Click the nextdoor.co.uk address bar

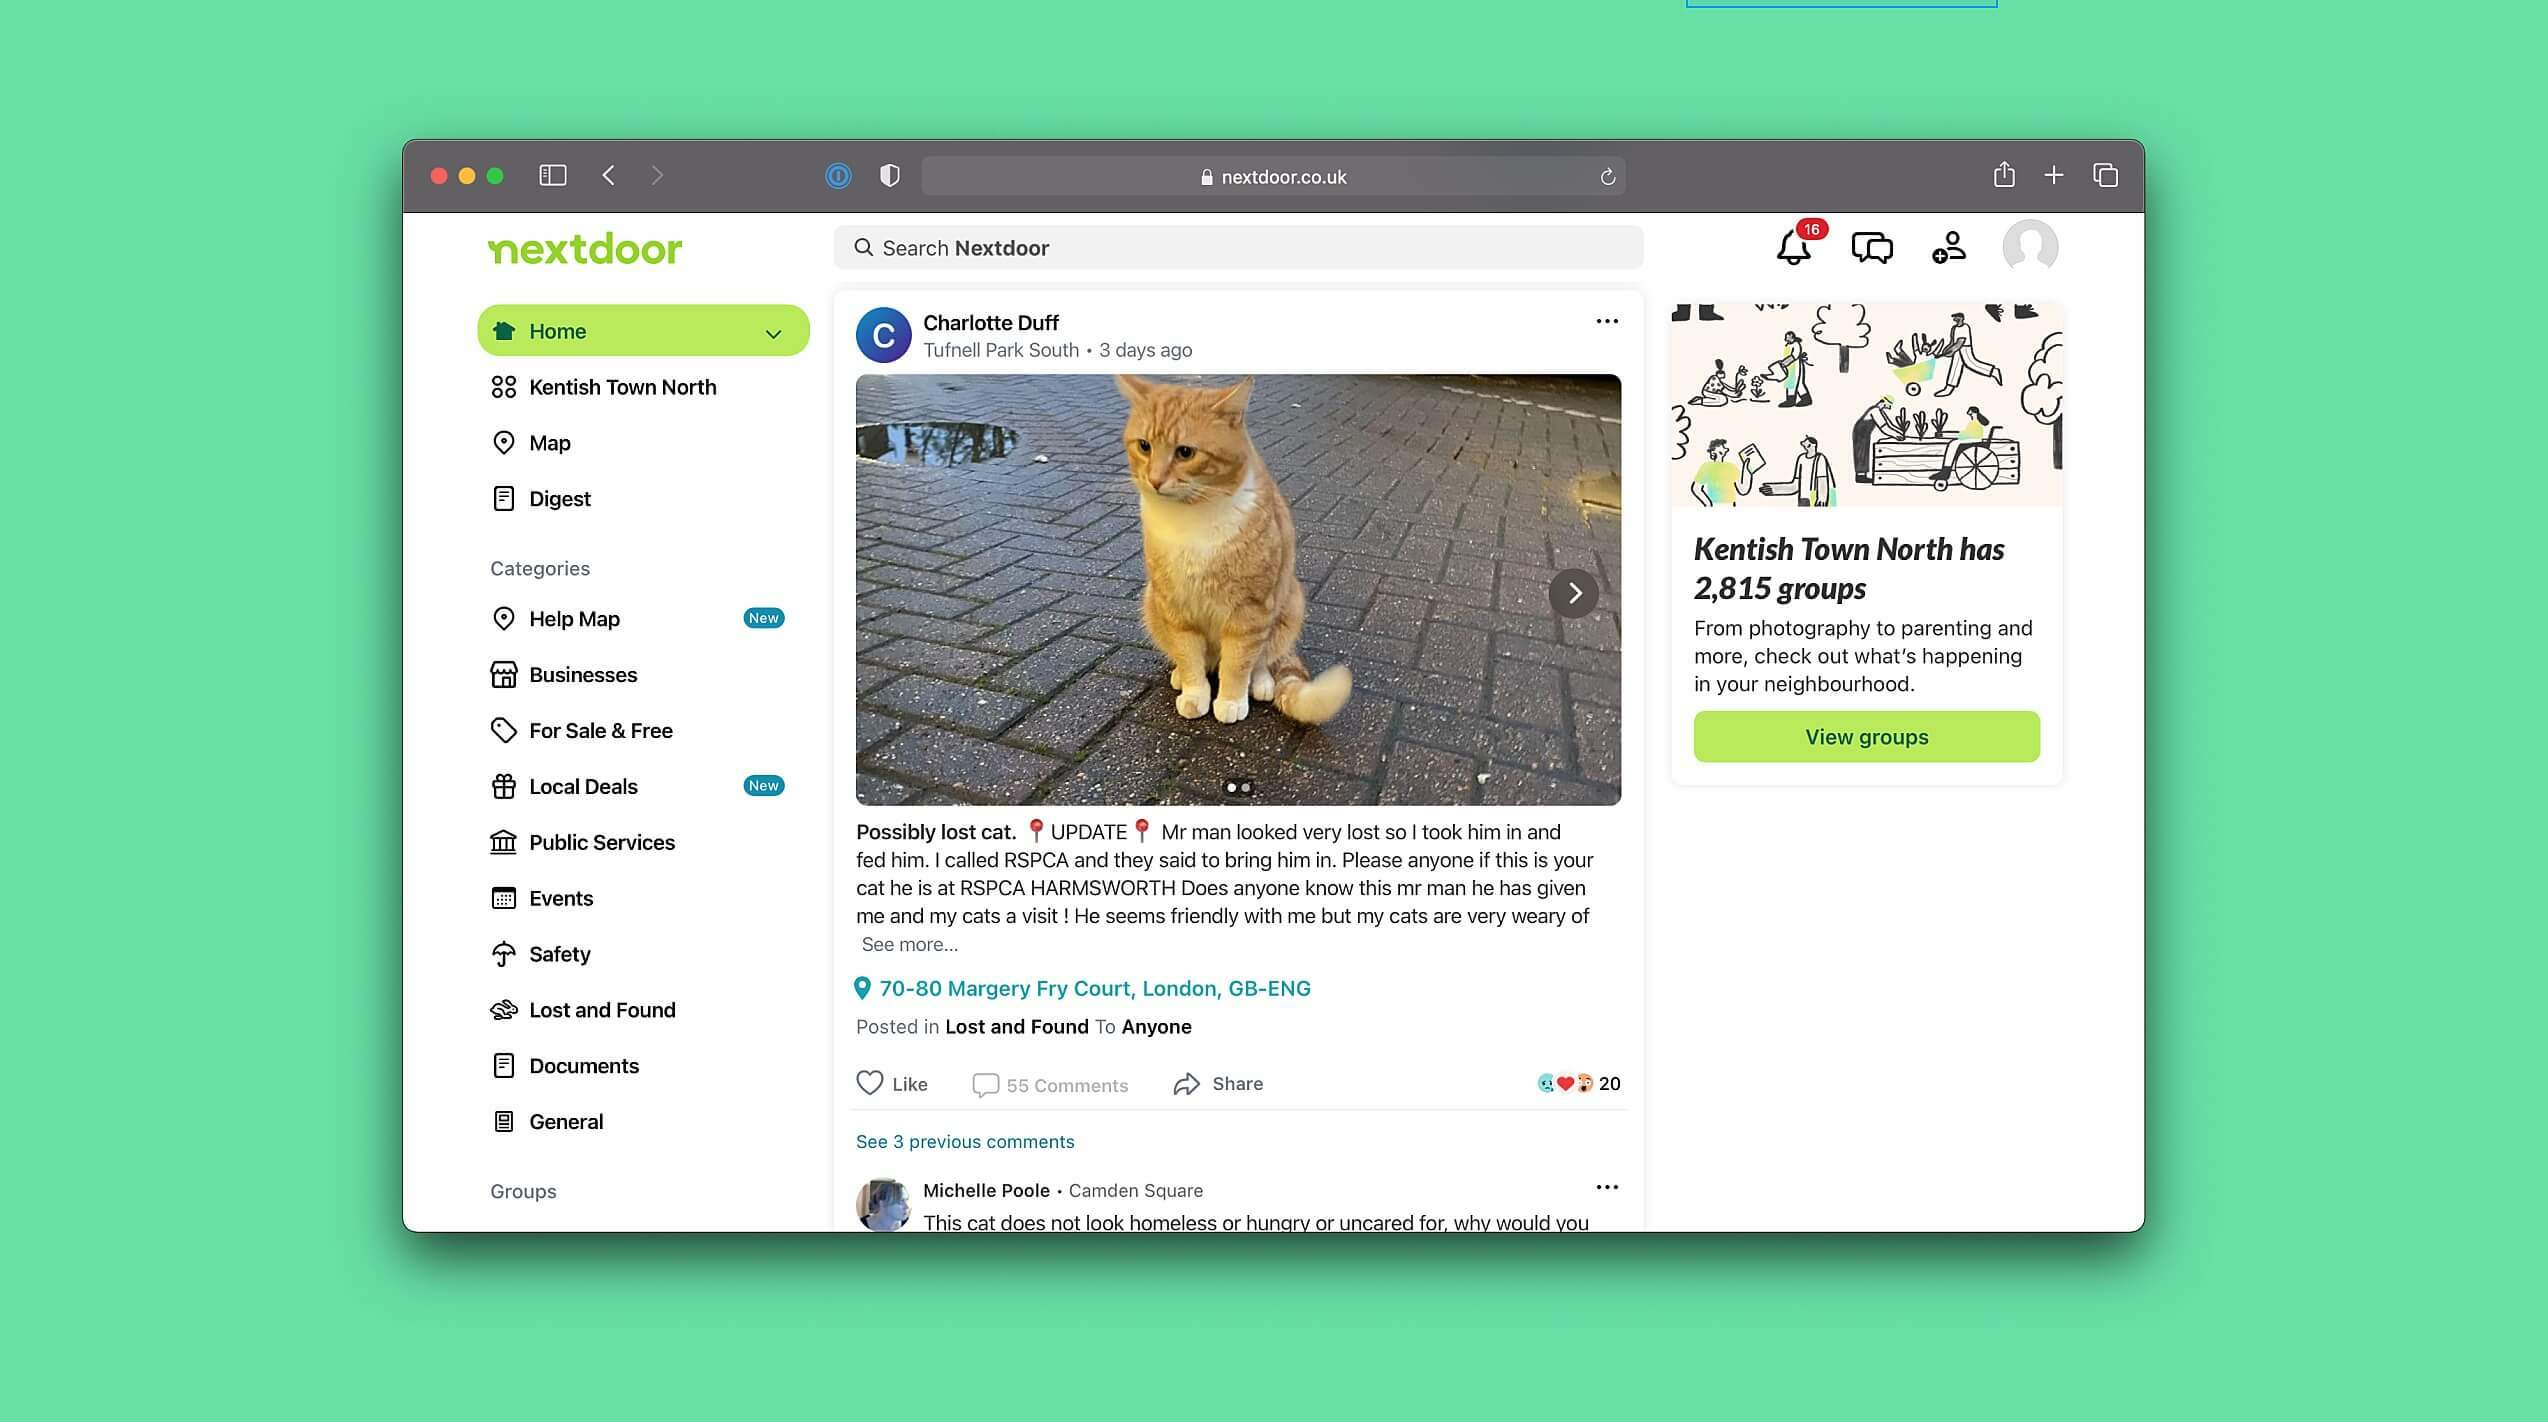click(x=1273, y=177)
